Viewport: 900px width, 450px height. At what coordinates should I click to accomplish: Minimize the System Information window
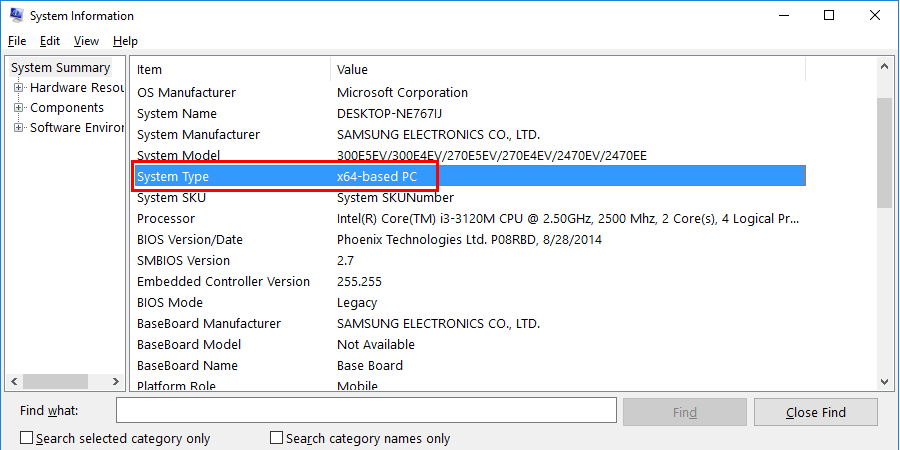point(782,15)
